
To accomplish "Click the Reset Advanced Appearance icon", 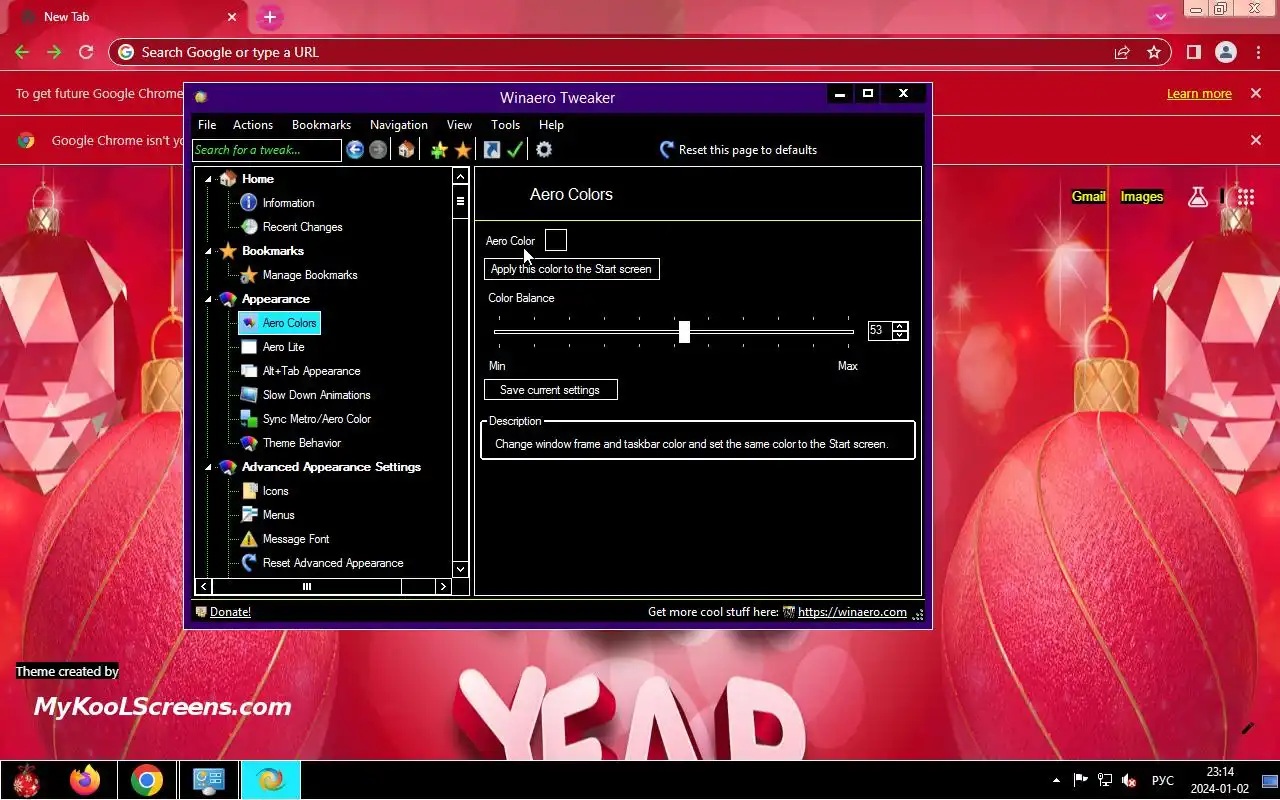I will (249, 563).
